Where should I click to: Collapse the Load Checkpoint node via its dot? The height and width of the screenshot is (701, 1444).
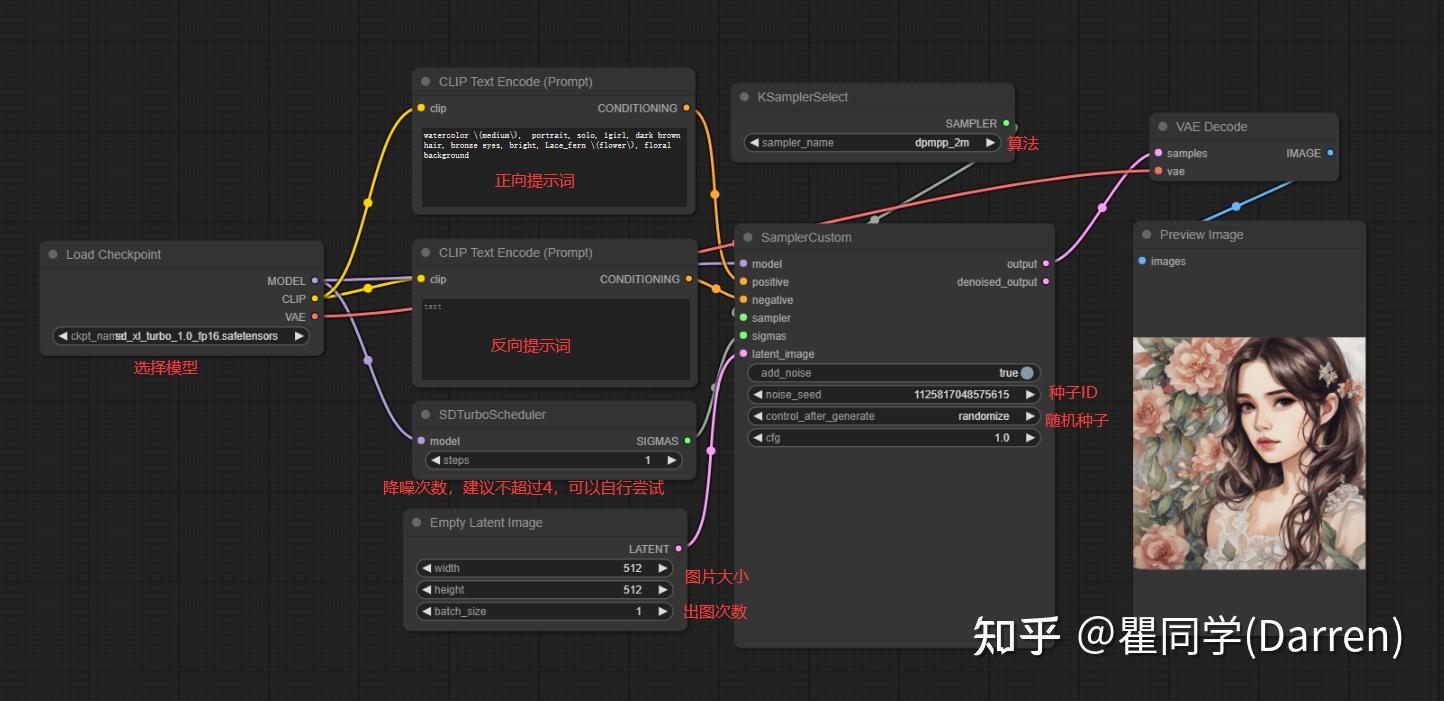point(53,255)
